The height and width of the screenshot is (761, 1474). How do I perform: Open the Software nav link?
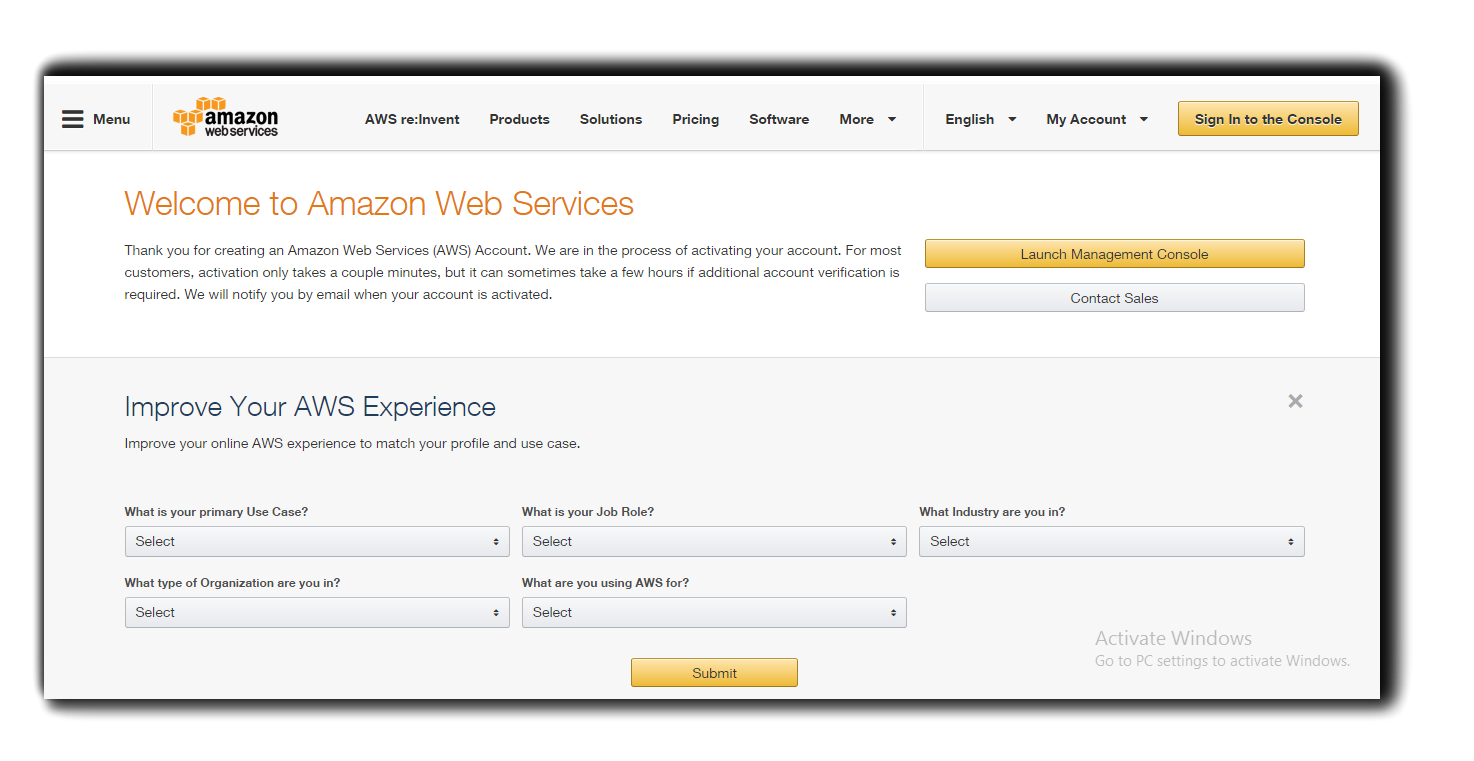point(779,119)
